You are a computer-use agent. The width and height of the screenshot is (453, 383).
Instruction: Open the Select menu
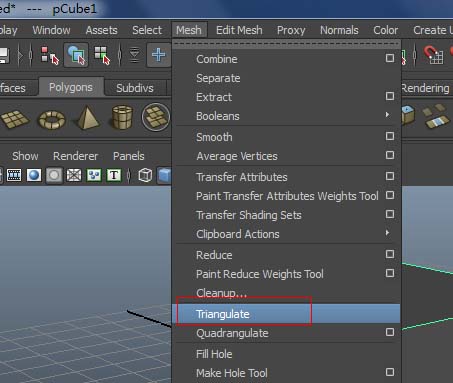point(147,30)
